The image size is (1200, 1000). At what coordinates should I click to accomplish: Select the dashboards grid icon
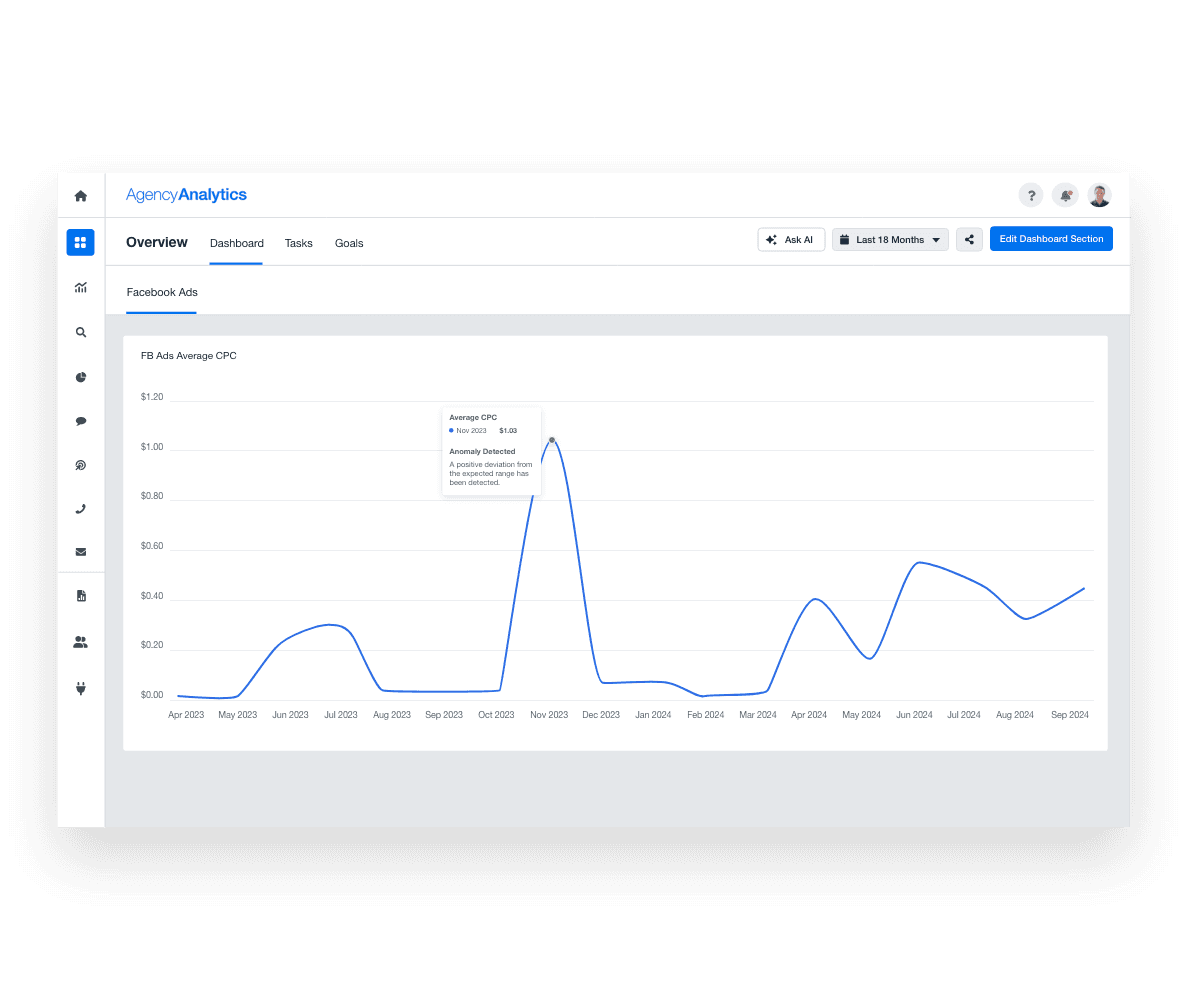80,242
